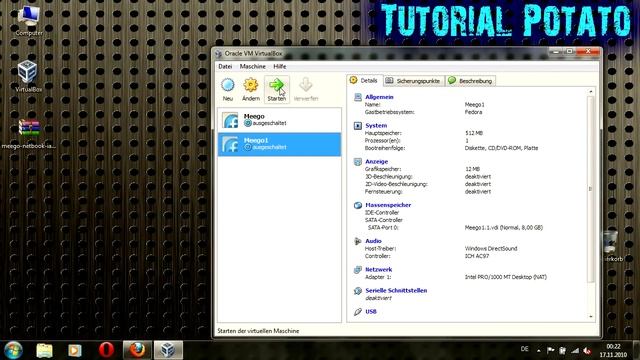Click the Audio speaker icon
640x360 pixels.
click(358, 241)
